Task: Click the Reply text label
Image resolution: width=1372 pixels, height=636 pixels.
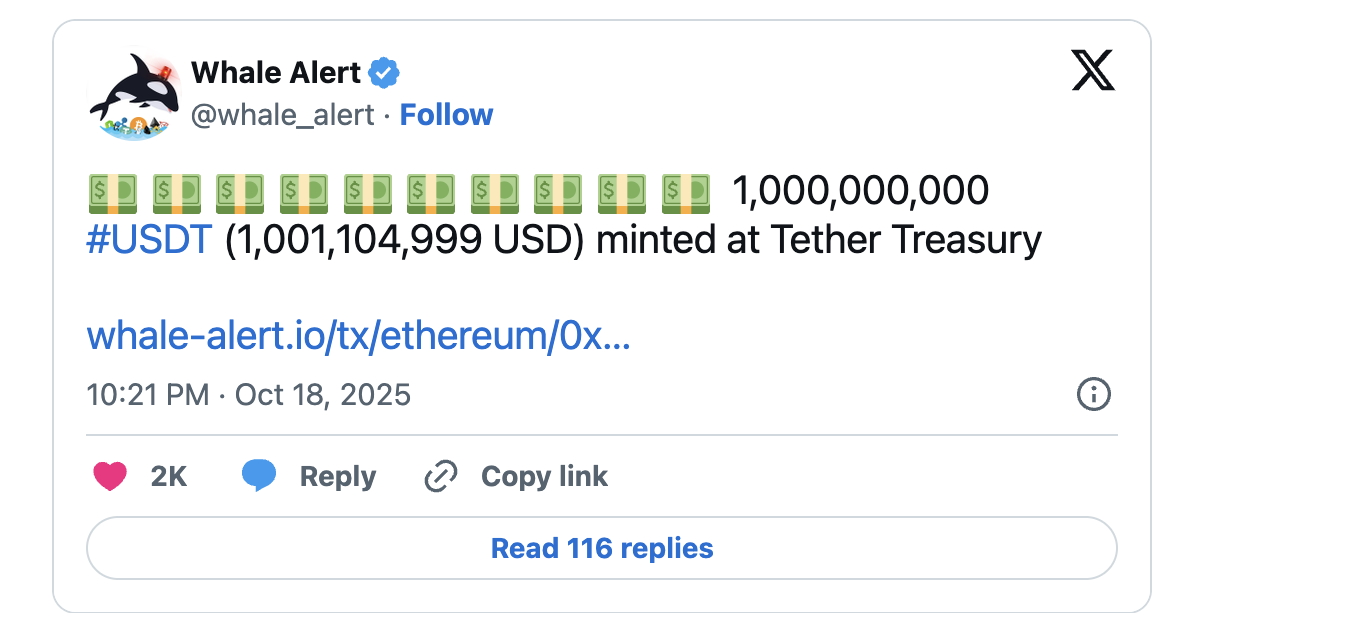Action: [338, 477]
